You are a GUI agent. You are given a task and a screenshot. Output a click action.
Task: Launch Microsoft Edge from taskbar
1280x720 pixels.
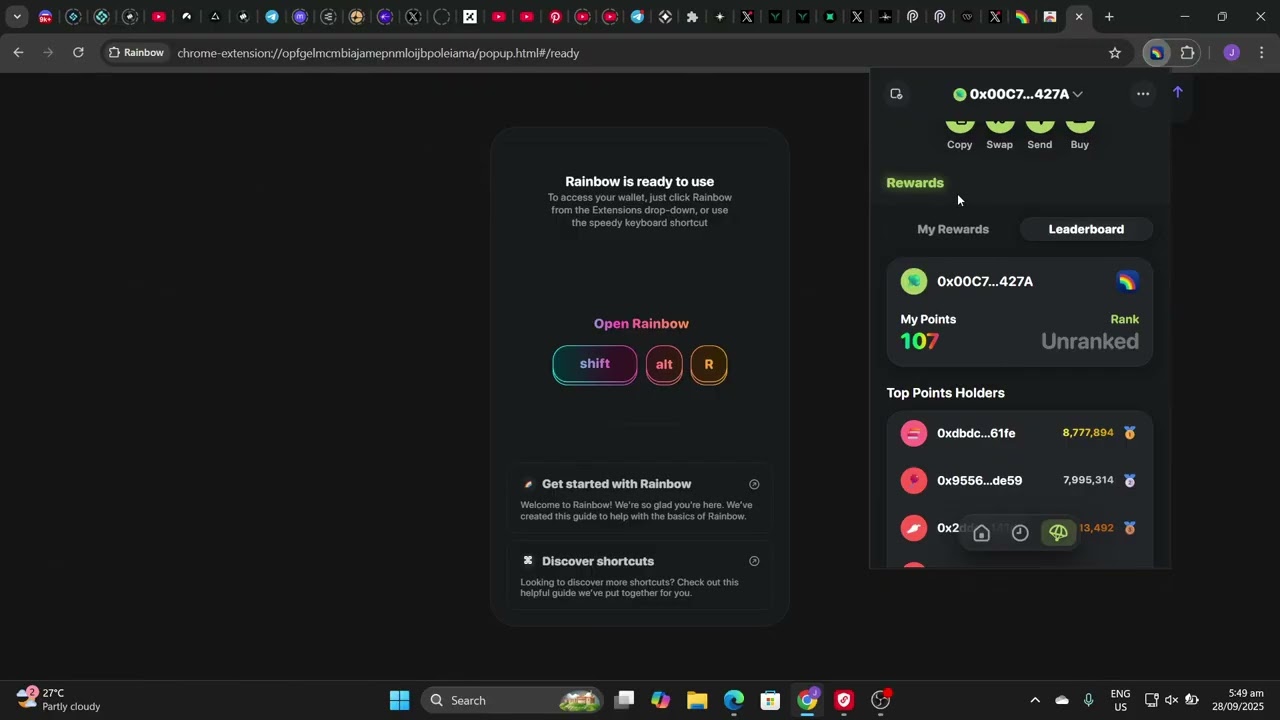[x=734, y=700]
